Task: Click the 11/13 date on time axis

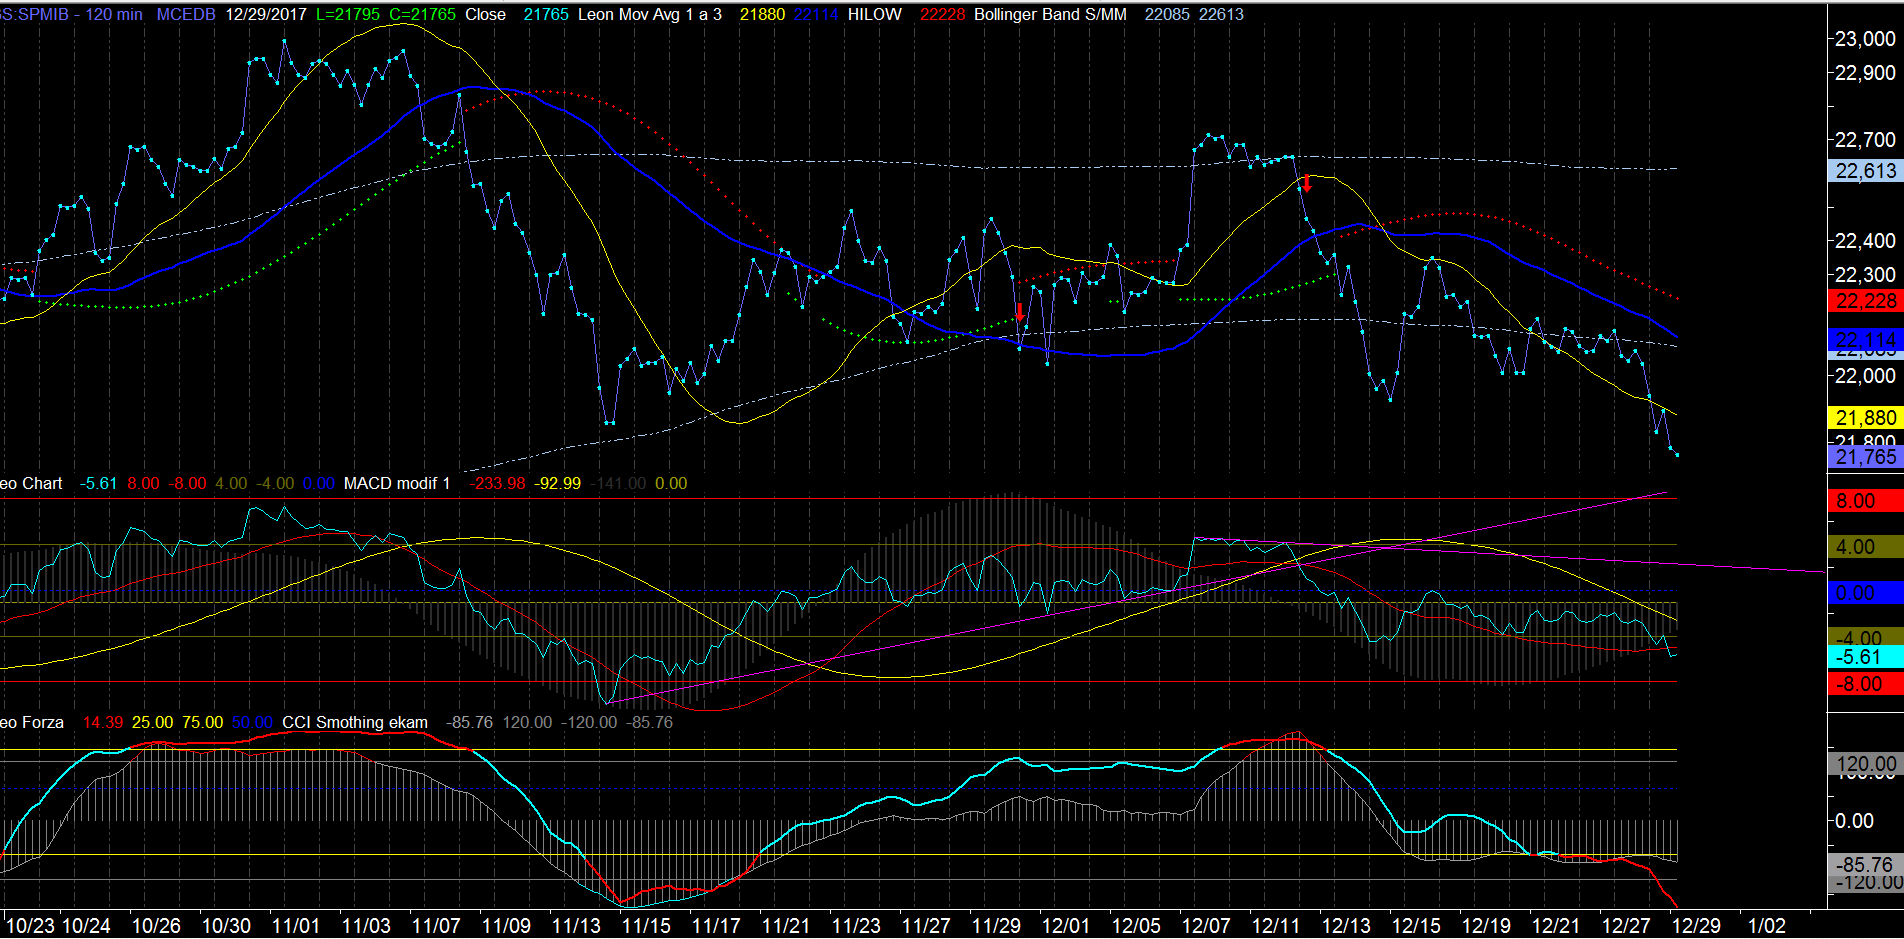Action: coord(576,926)
